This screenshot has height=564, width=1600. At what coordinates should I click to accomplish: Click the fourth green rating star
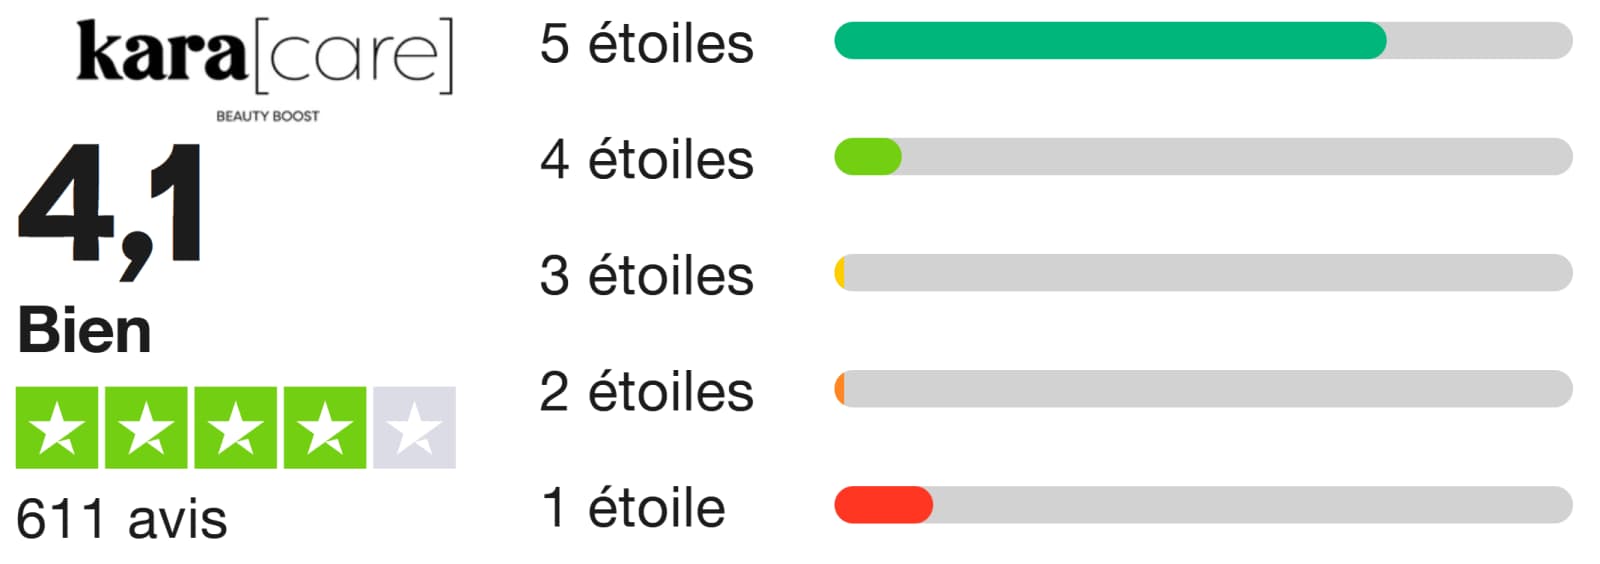point(325,428)
